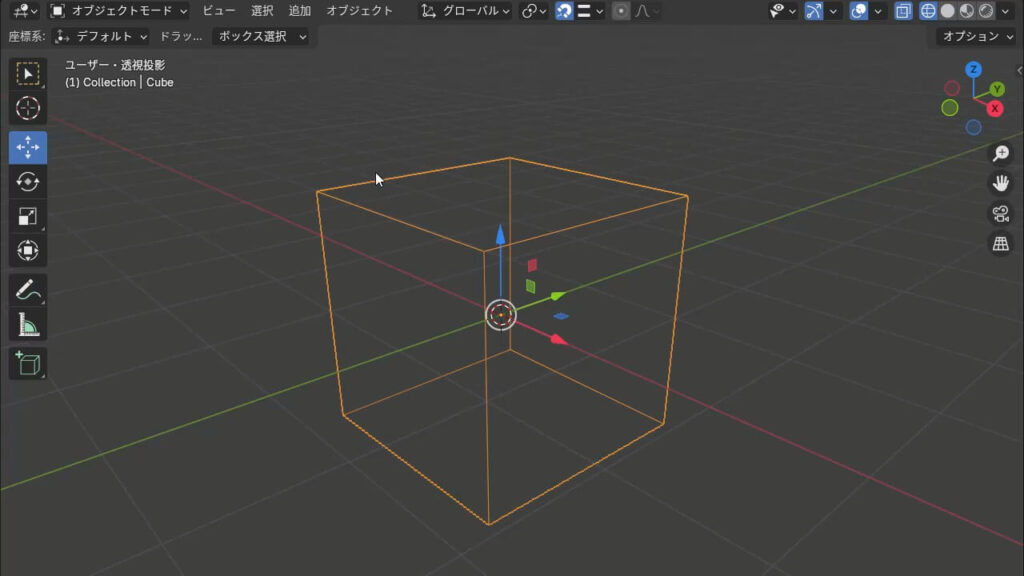Open the snapping options dropdown
The height and width of the screenshot is (576, 1024).
tap(590, 10)
